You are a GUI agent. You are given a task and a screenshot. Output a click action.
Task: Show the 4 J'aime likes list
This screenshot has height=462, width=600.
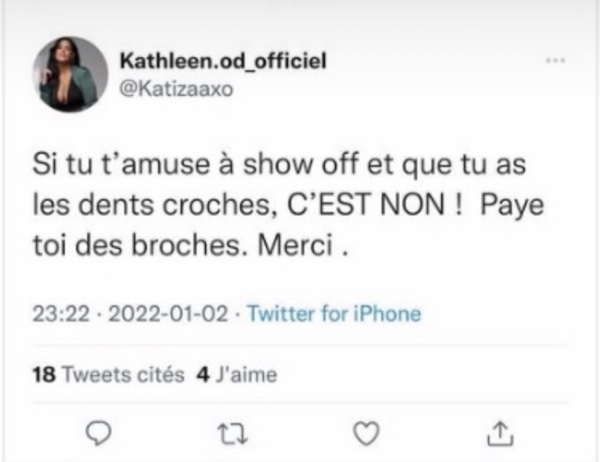pyautogui.click(x=237, y=374)
